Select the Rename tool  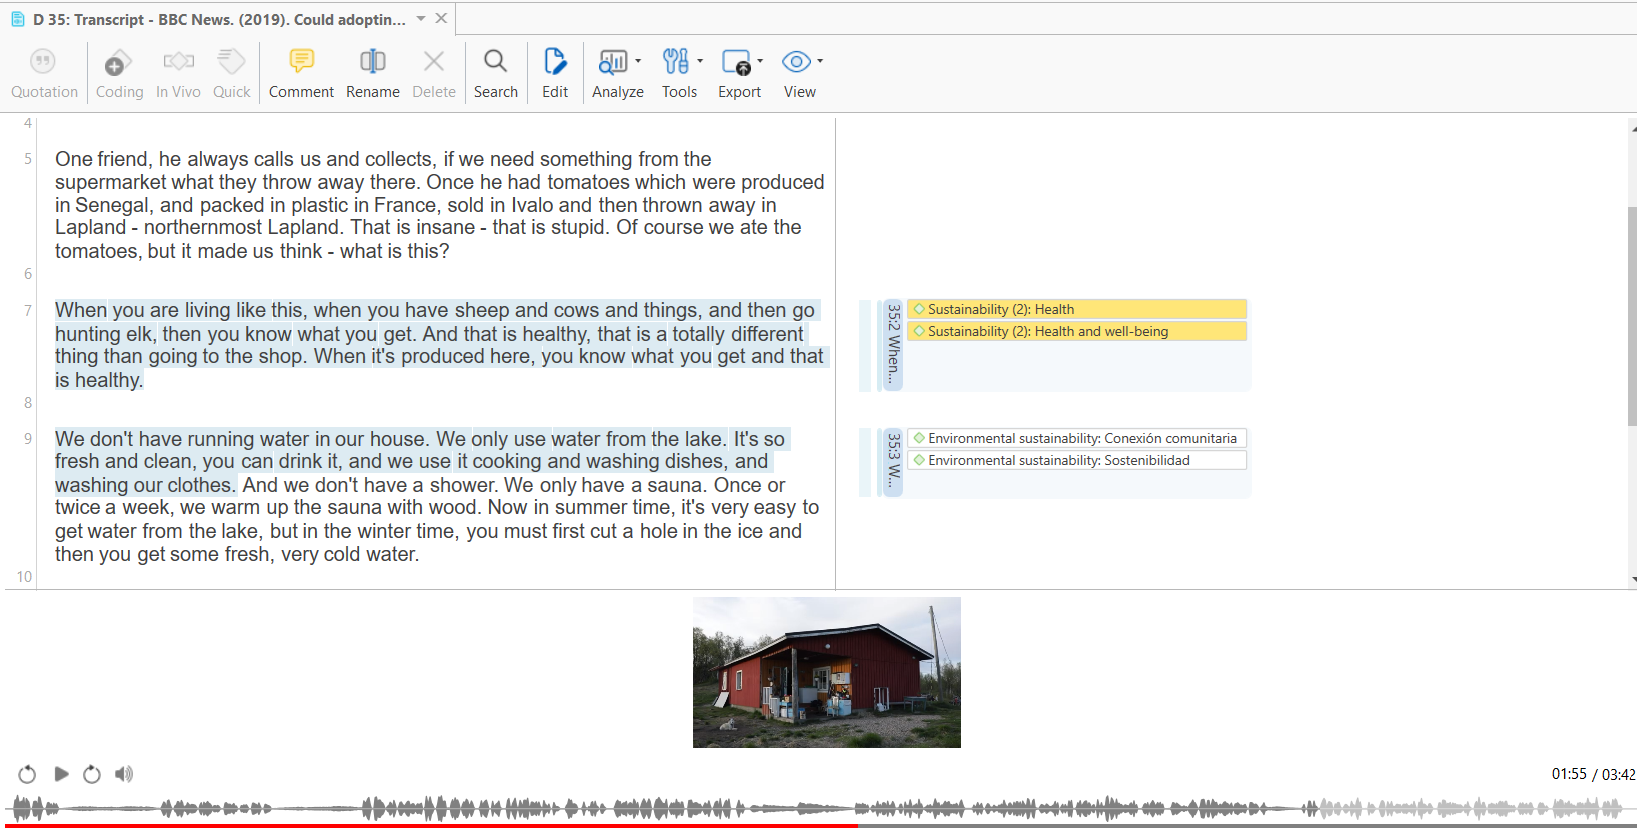click(372, 62)
